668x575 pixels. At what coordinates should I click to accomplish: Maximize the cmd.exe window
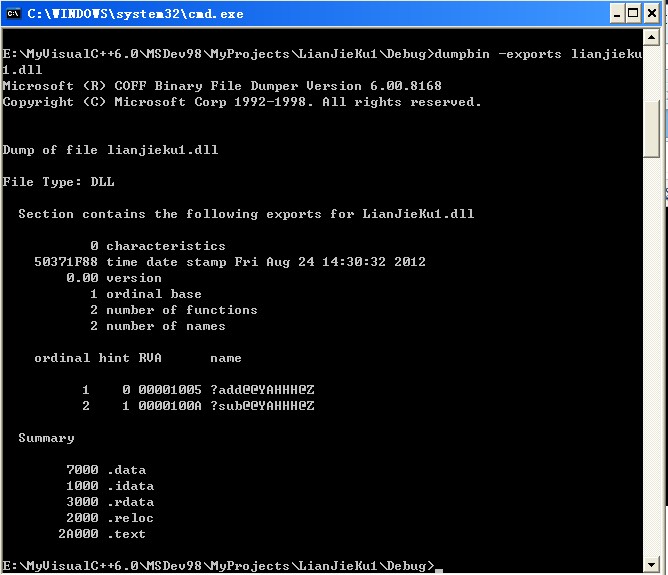click(633, 14)
